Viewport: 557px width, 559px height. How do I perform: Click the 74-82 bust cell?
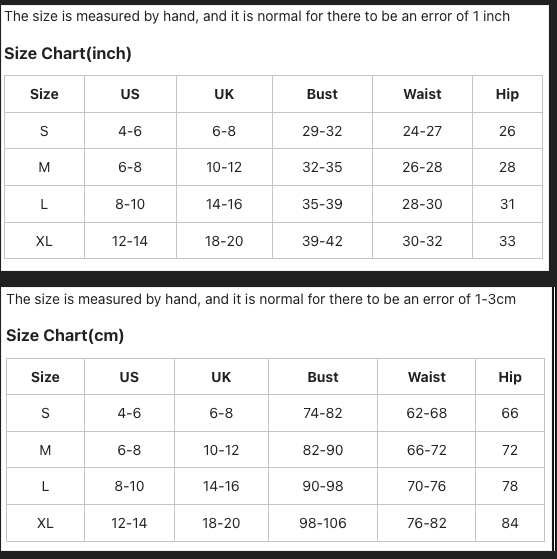[x=323, y=413]
